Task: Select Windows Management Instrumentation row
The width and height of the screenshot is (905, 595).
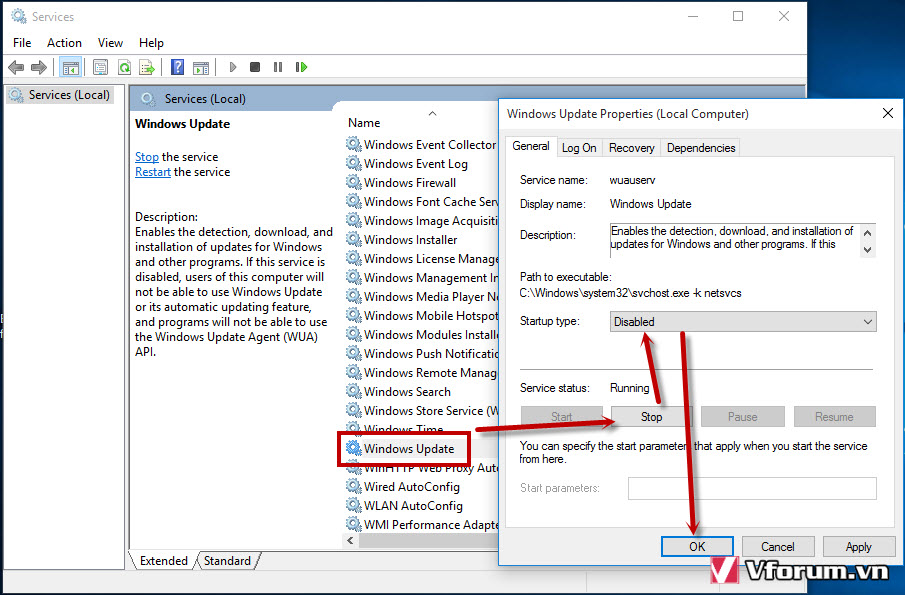Action: (422, 278)
